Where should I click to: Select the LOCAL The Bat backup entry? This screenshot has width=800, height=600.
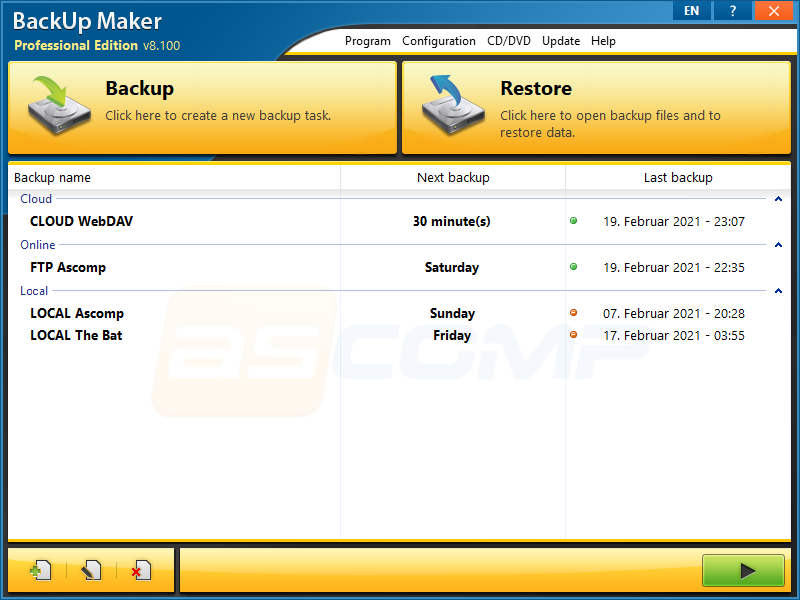click(77, 335)
